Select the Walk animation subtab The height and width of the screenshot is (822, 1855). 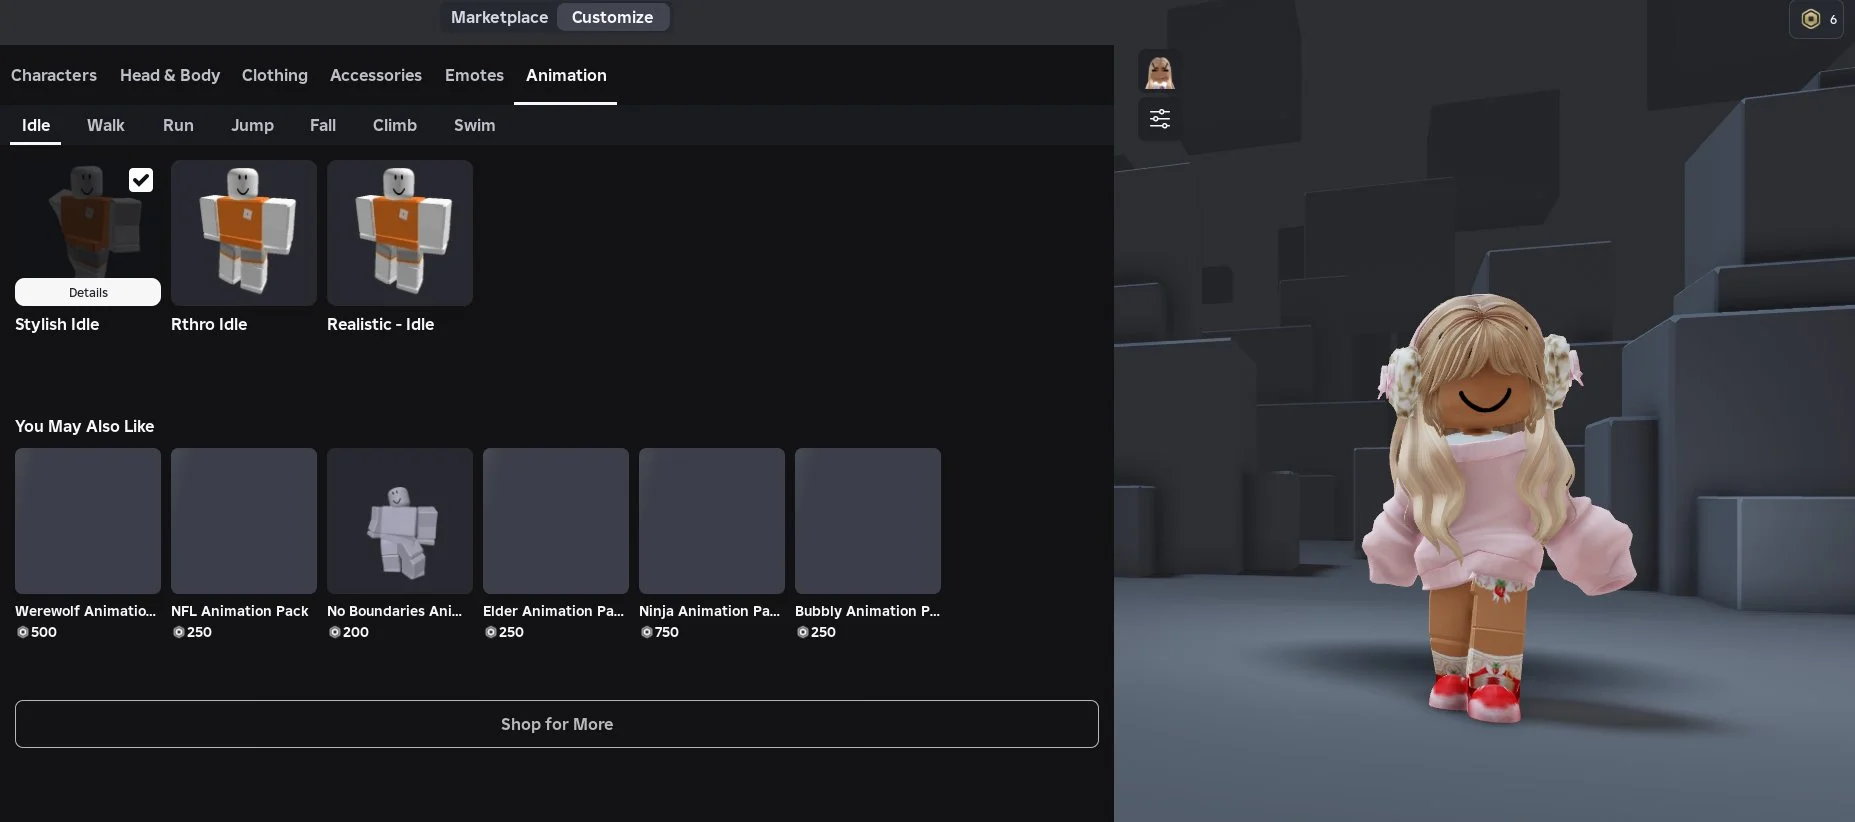pos(106,125)
